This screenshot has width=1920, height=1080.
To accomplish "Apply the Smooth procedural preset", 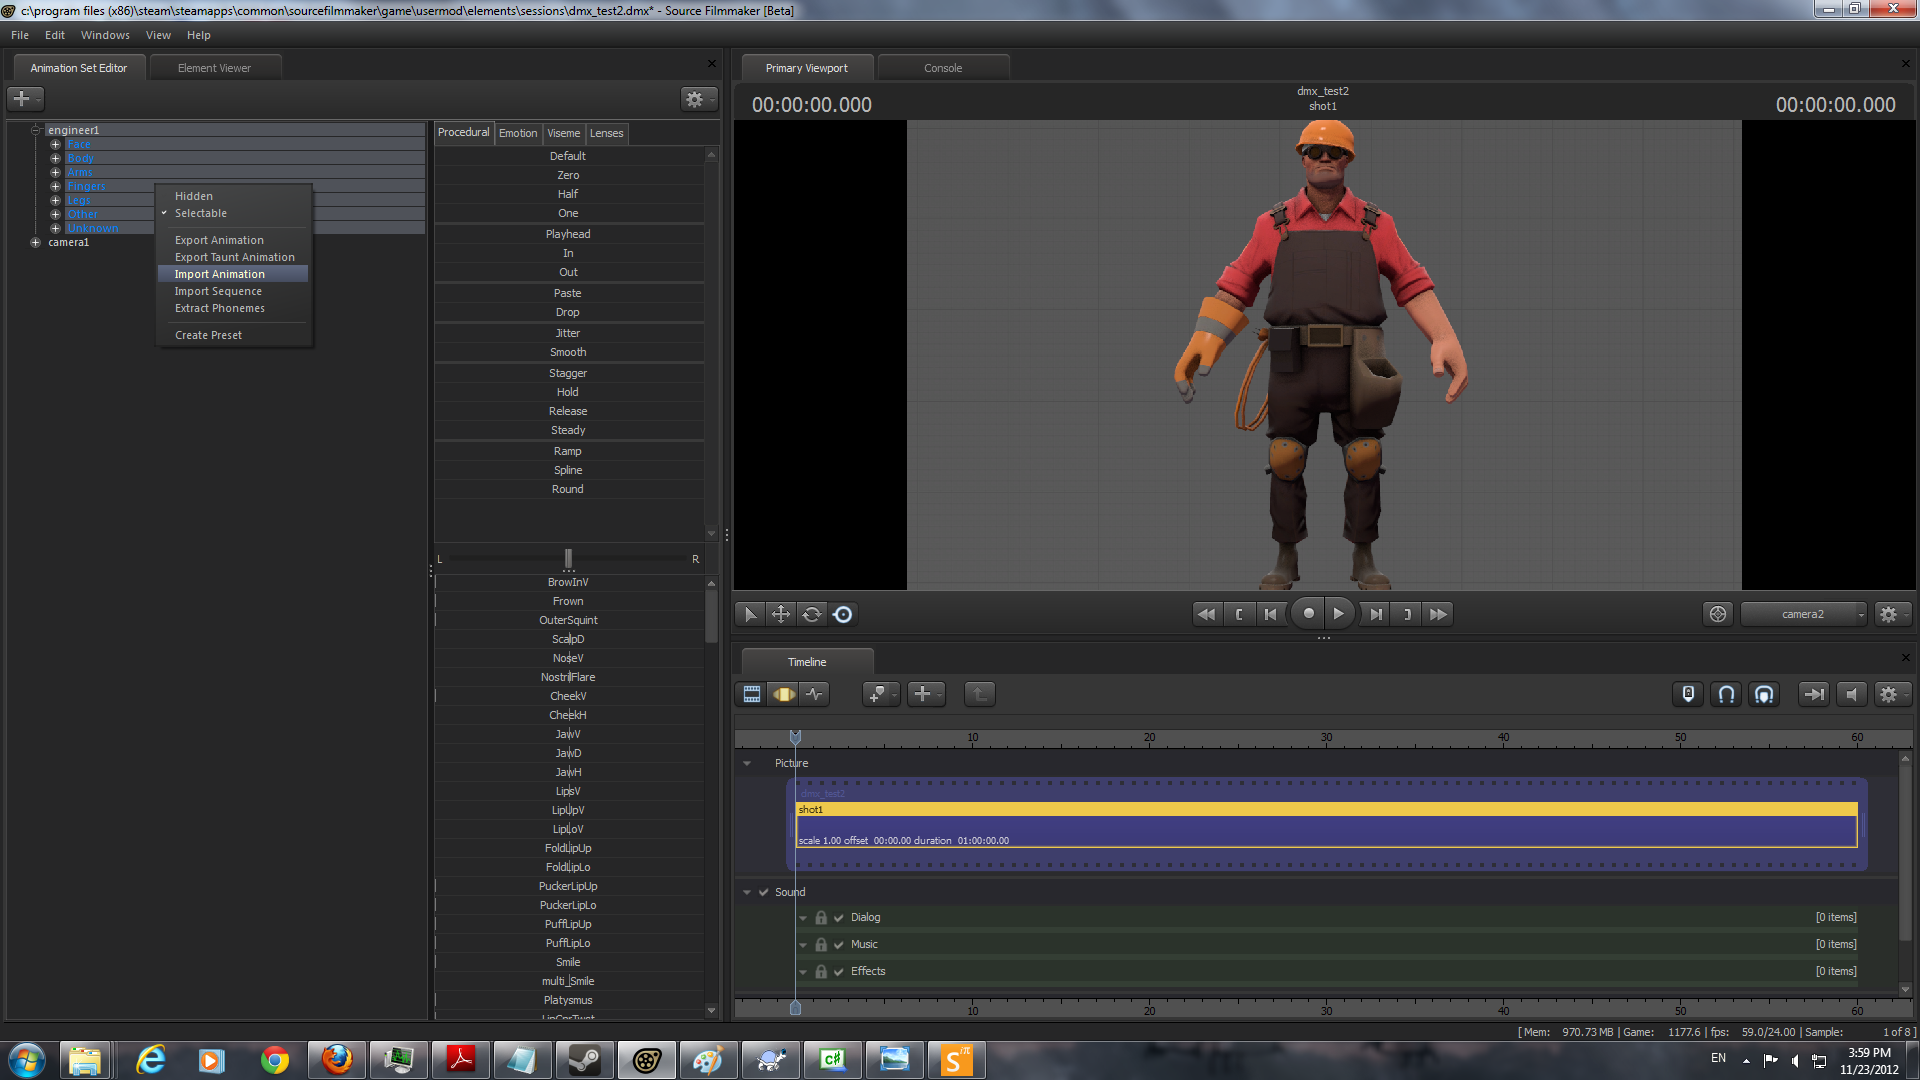I will [568, 352].
